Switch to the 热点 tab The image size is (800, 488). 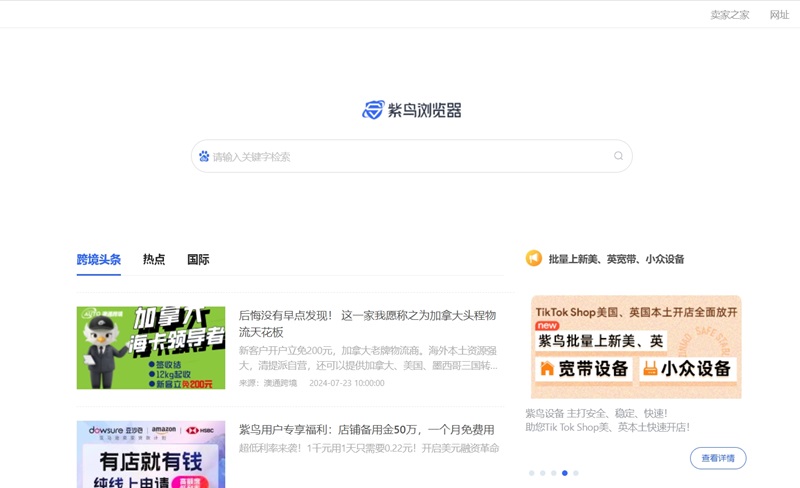click(x=154, y=259)
